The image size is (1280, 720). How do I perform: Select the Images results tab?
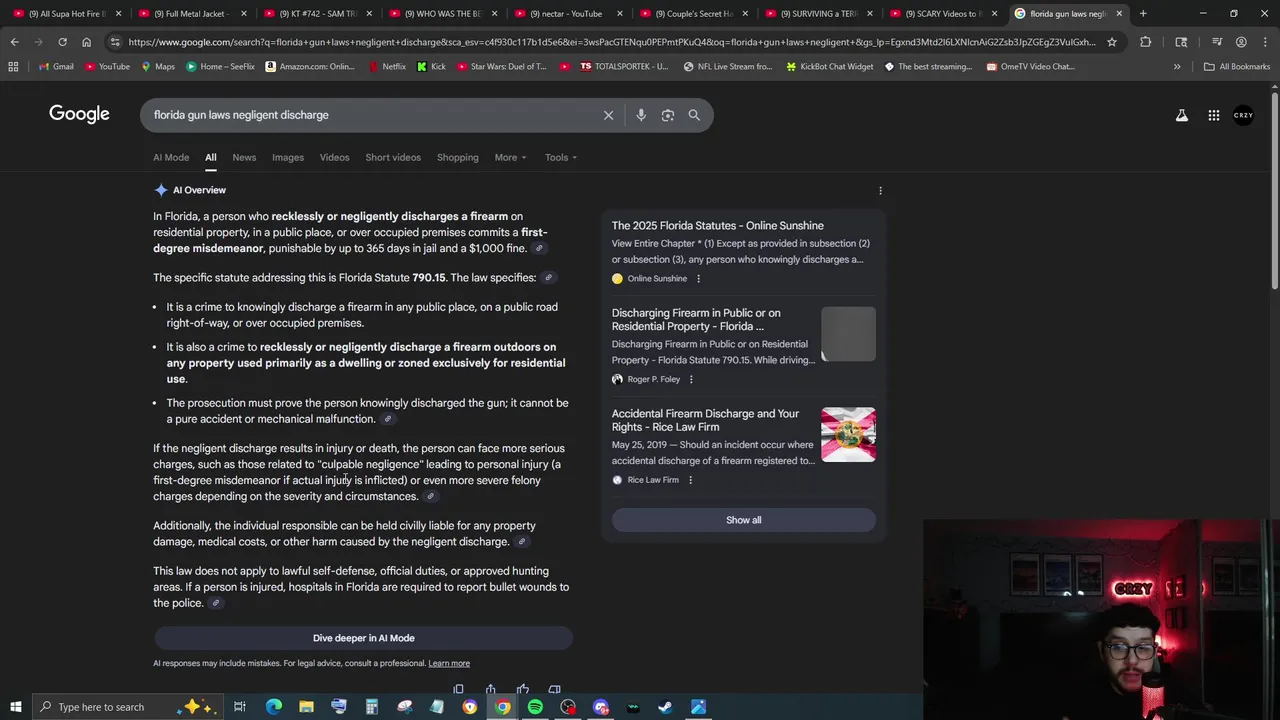coord(288,157)
